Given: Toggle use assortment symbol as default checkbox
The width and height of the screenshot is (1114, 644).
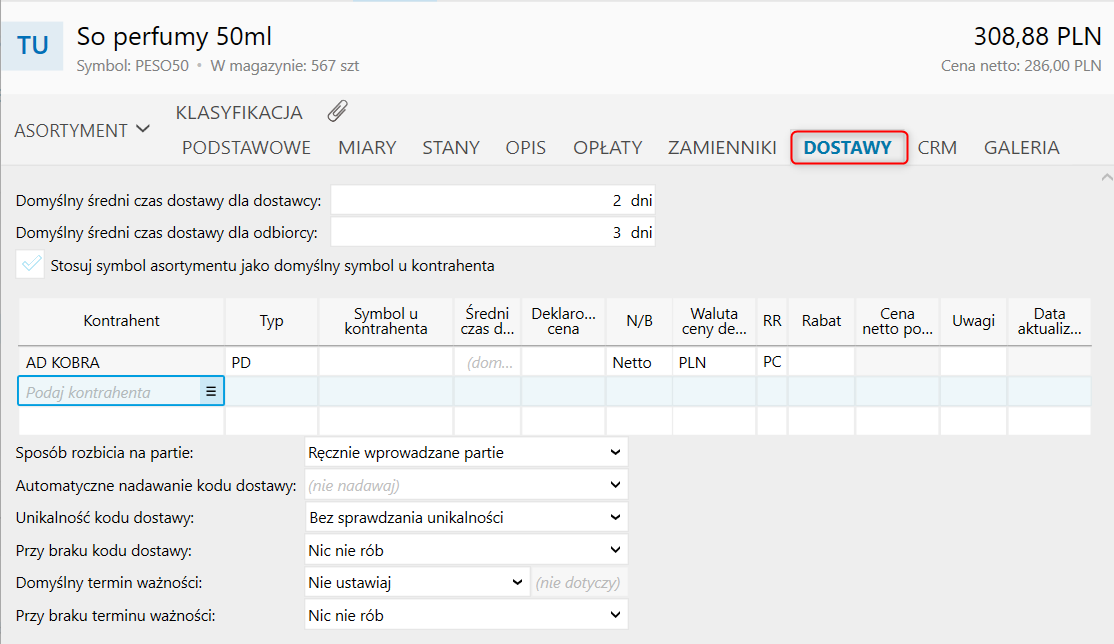Looking at the screenshot, I should click(32, 265).
